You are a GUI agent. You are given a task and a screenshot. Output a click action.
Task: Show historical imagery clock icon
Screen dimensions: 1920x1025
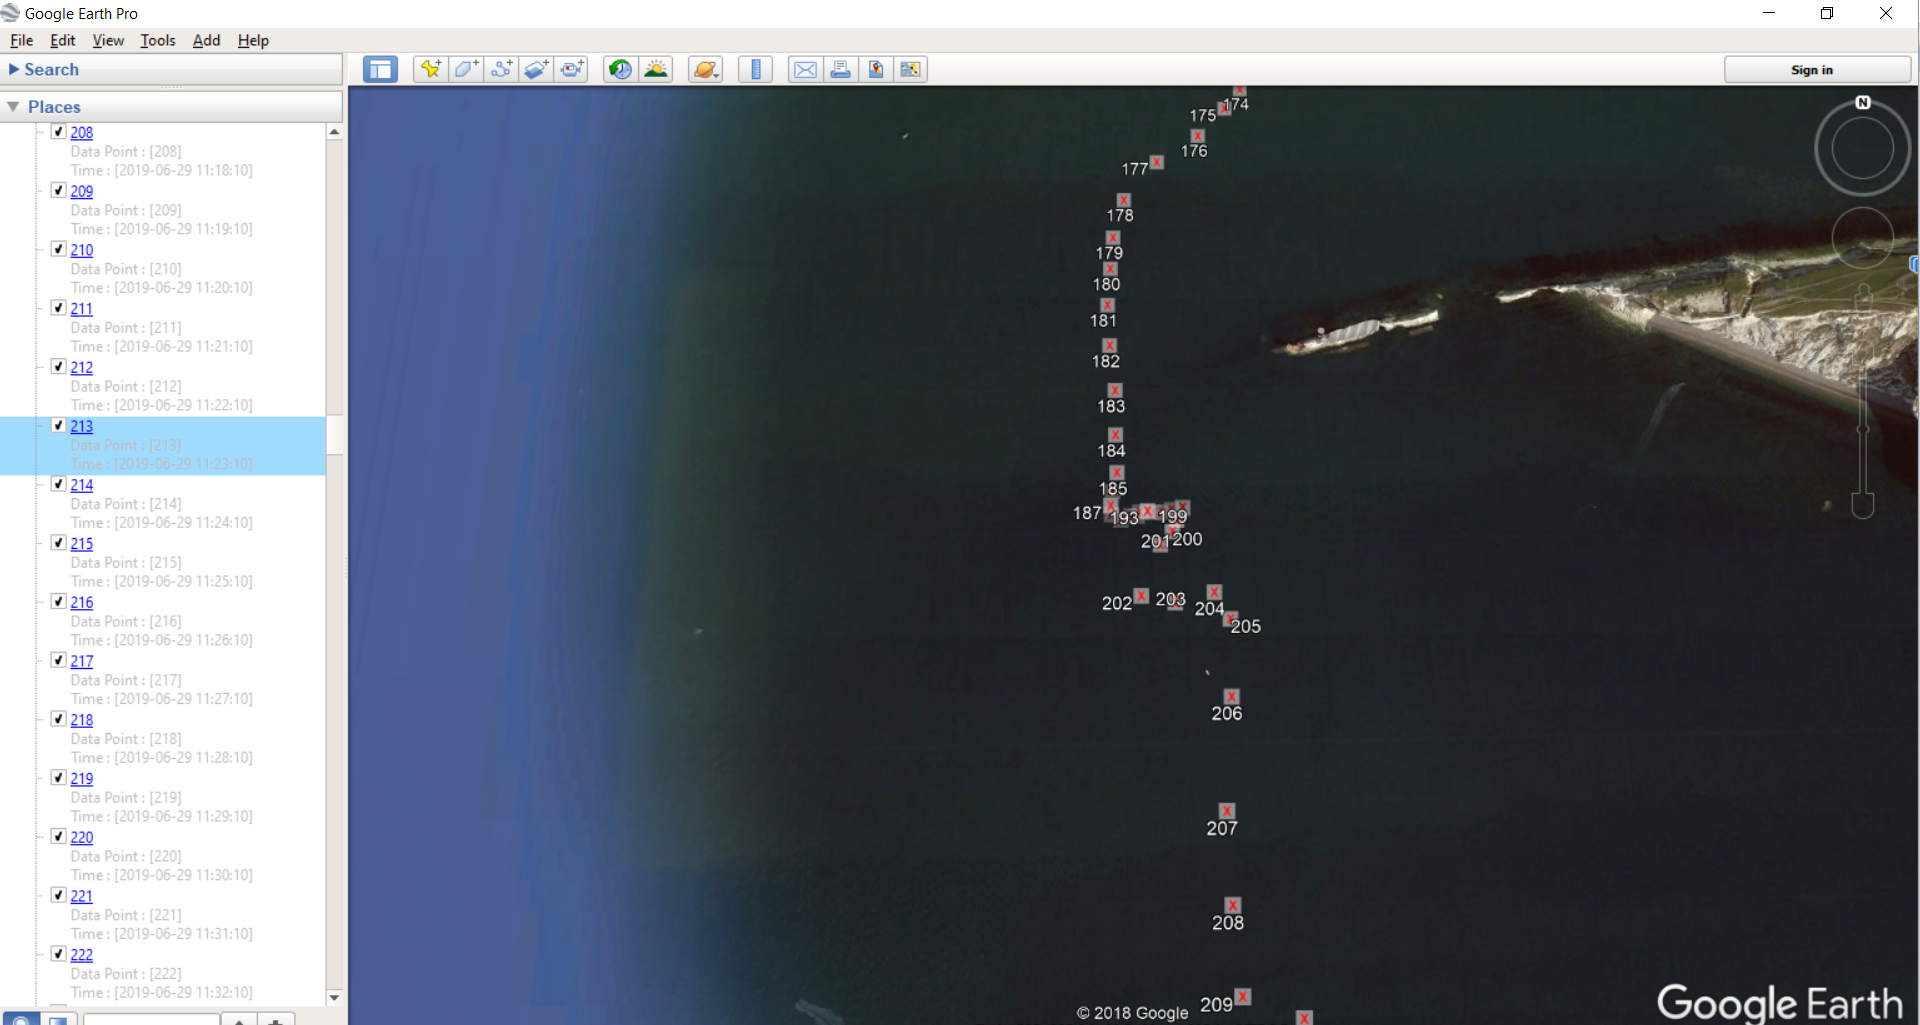coord(620,70)
